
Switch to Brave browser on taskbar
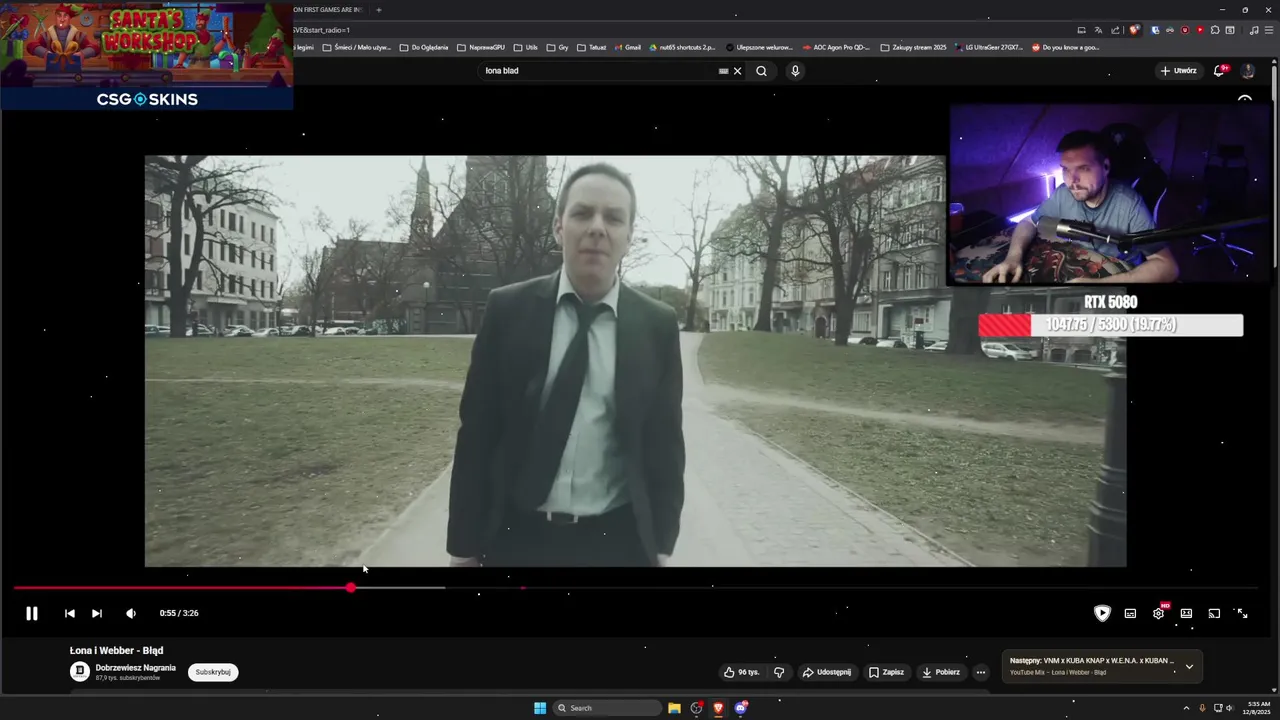point(718,708)
